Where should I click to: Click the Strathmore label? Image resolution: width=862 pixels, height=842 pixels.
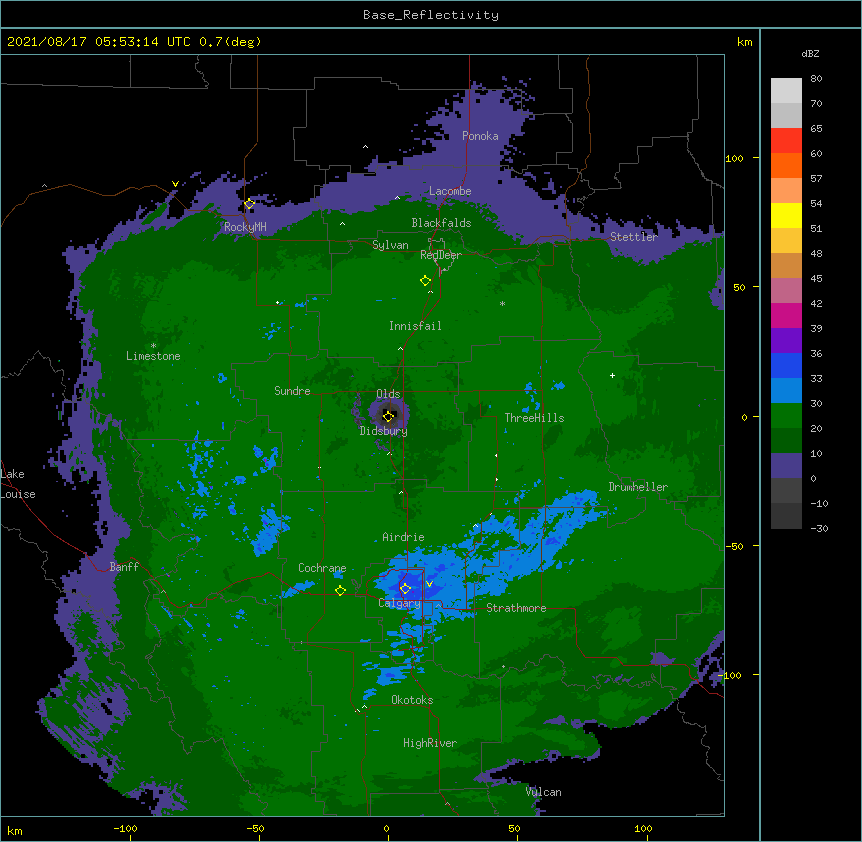pos(516,608)
